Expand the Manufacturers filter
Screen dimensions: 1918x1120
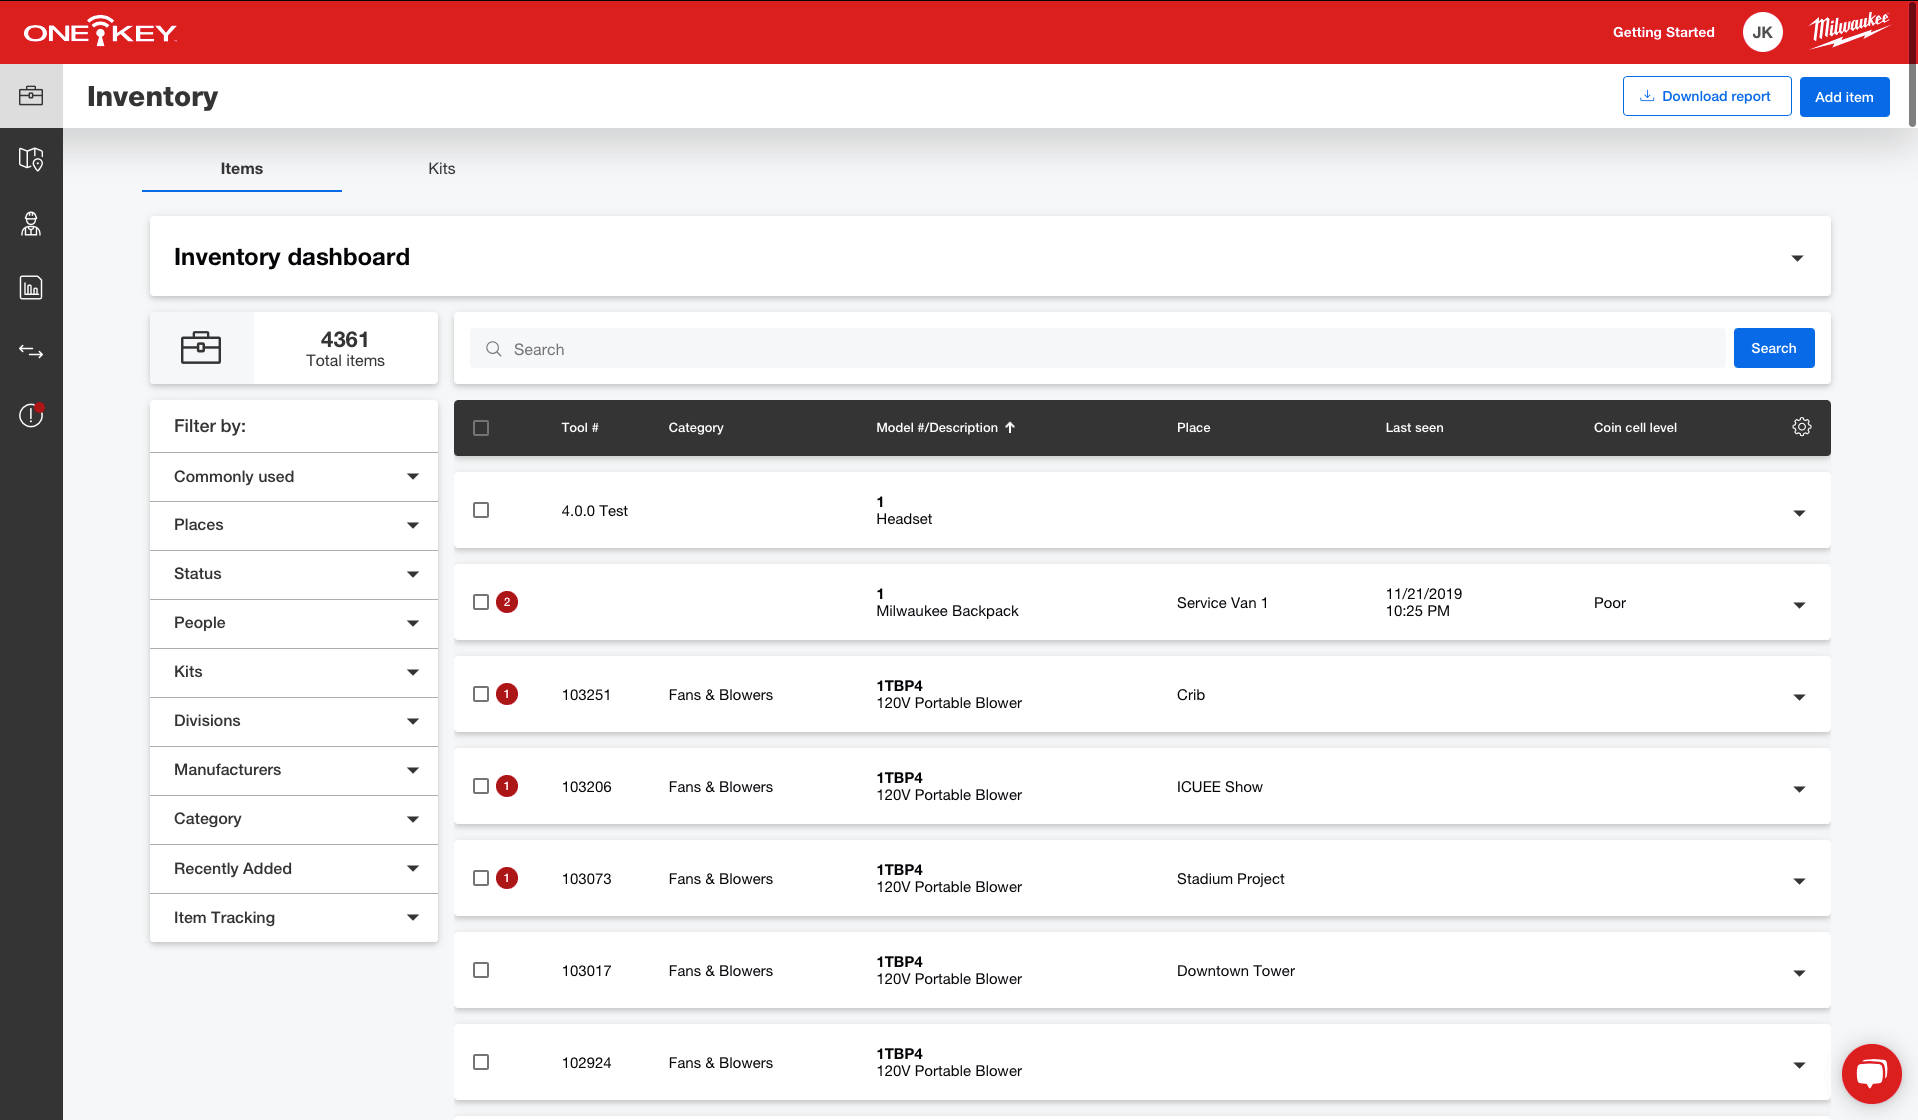[293, 770]
